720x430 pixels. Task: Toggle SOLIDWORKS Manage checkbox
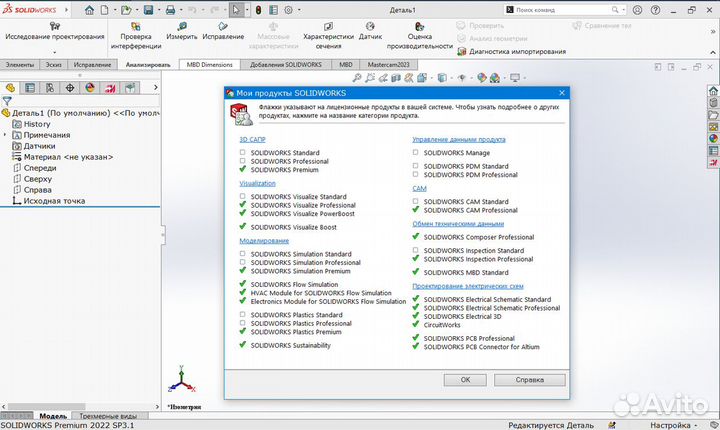[x=416, y=152]
